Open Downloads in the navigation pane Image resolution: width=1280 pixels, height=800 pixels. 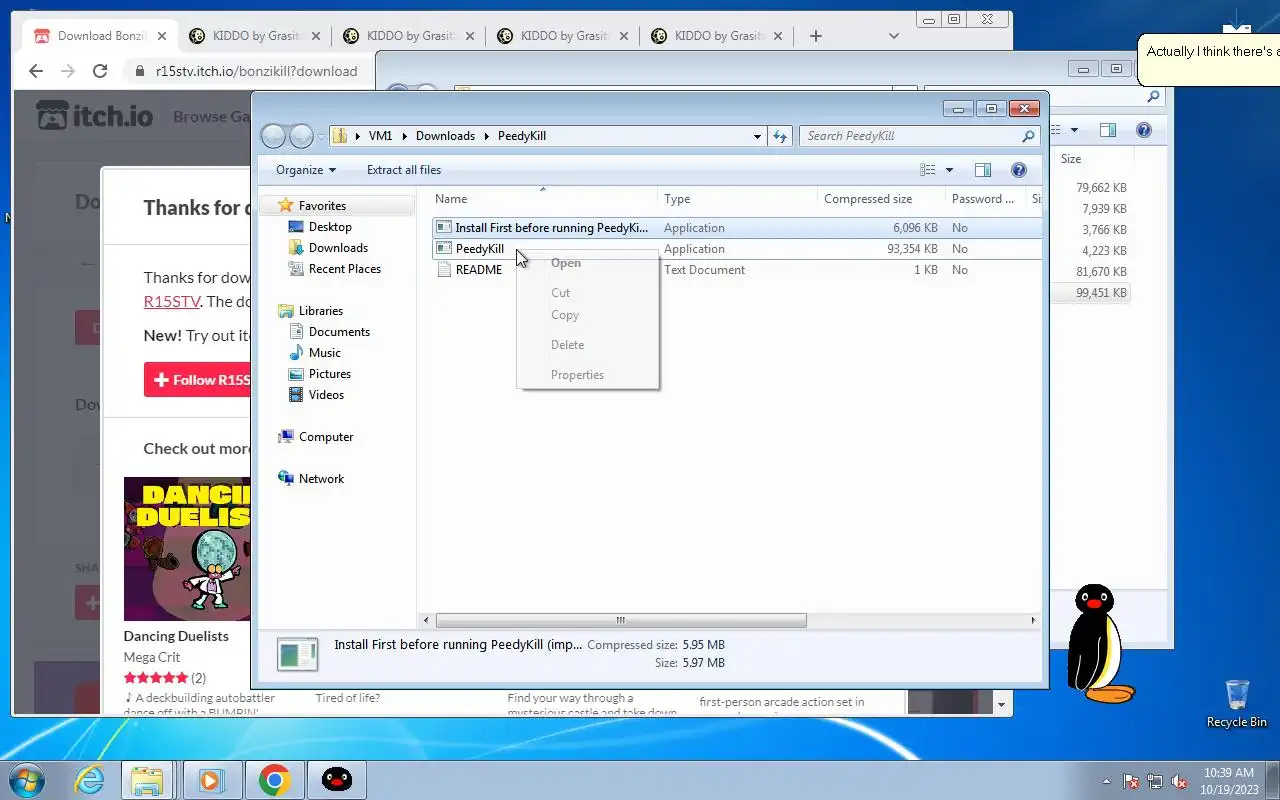(338, 248)
